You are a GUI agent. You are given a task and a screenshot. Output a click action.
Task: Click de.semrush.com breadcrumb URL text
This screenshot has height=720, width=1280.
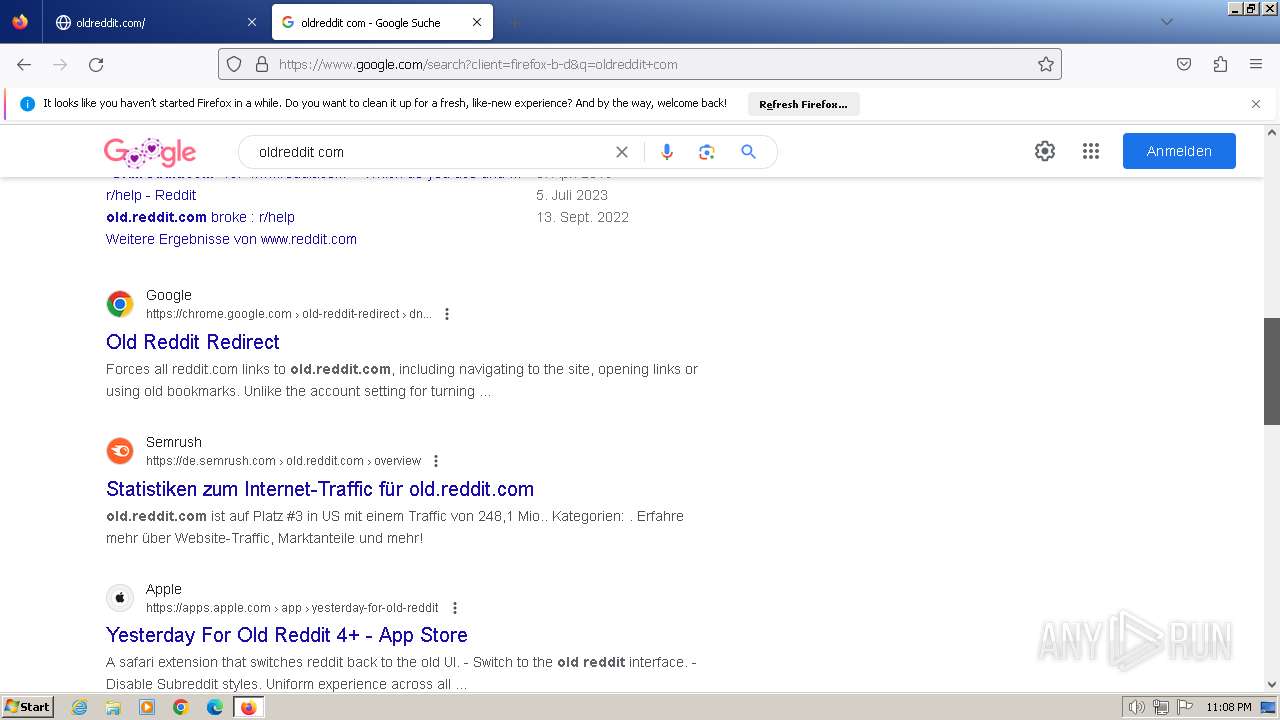(284, 461)
